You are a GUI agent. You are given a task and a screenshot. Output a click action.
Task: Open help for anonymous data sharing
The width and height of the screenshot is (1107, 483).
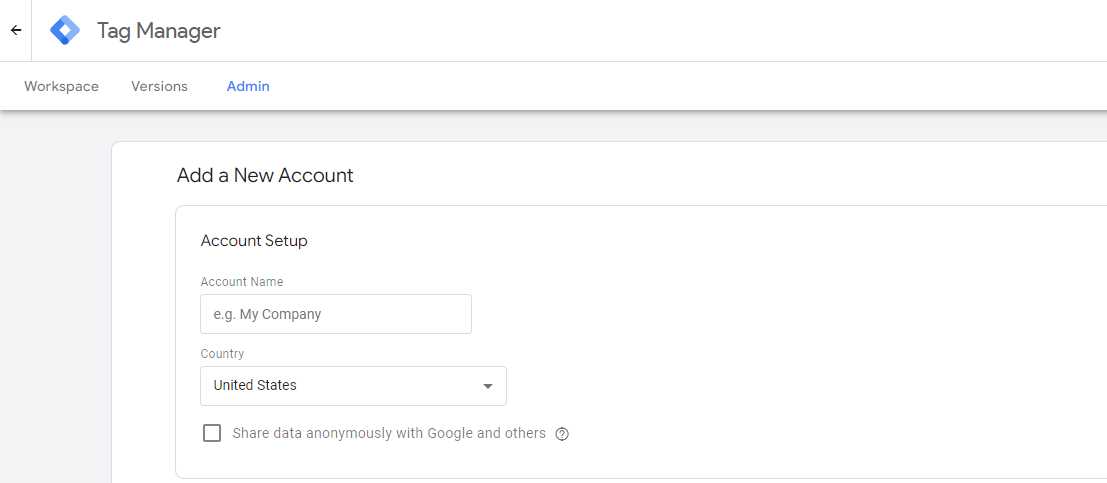tap(562, 434)
